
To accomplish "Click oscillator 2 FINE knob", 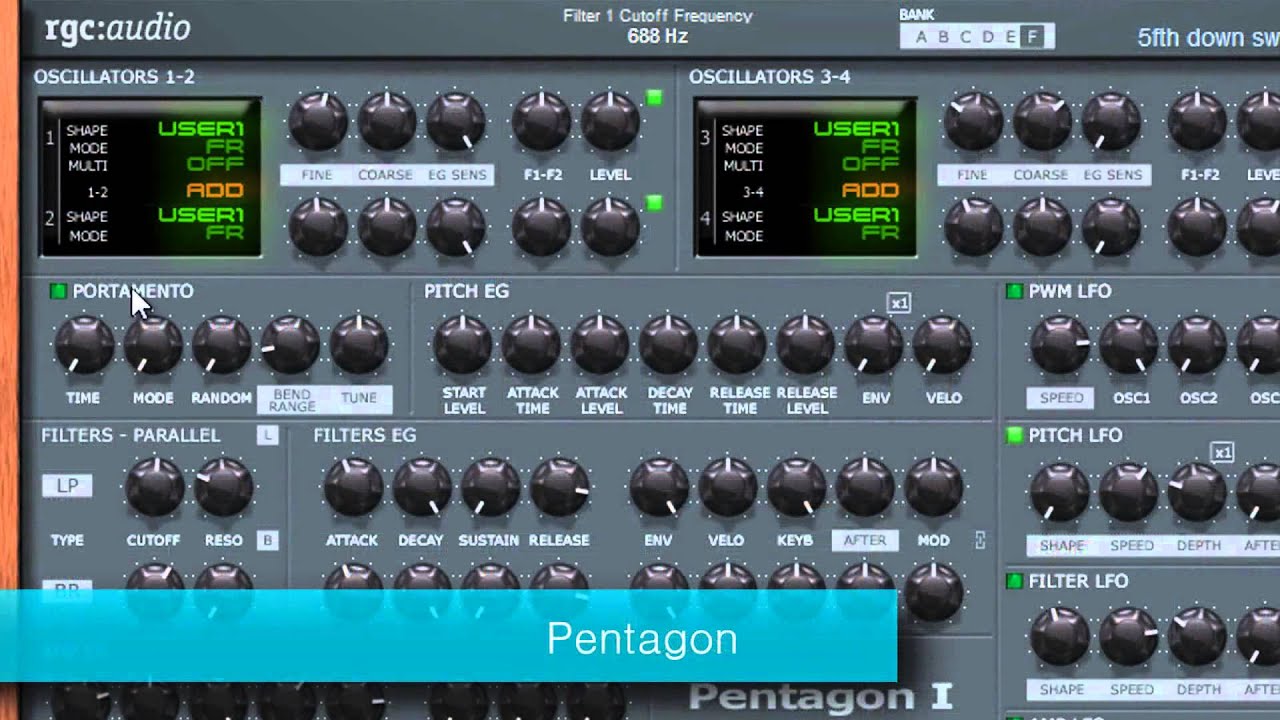I will tap(318, 226).
